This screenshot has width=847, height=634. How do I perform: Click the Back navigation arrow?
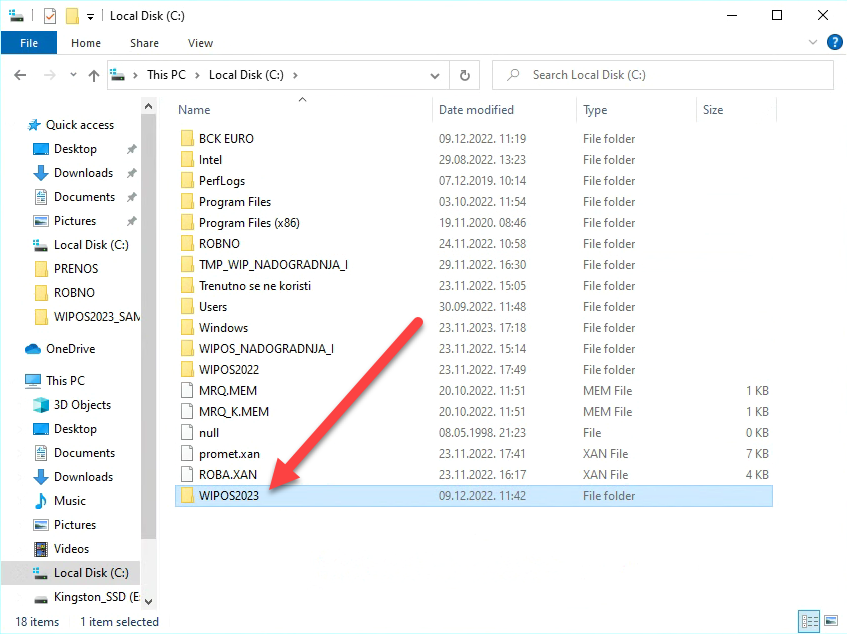(x=20, y=75)
